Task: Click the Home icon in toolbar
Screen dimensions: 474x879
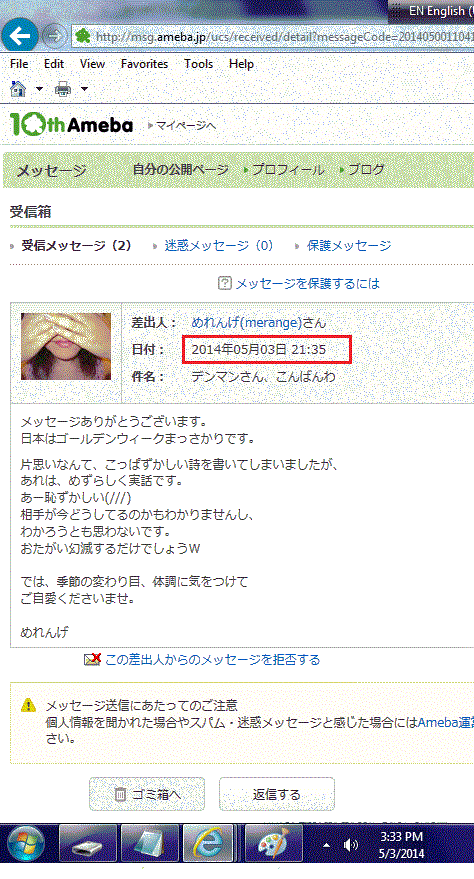Action: tap(18, 89)
